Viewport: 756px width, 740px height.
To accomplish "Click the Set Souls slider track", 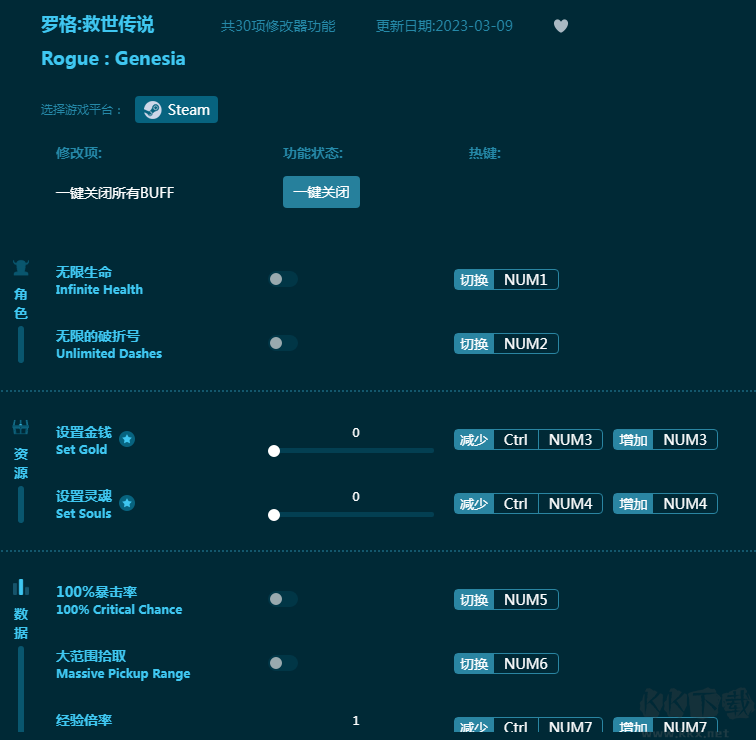I will click(354, 515).
